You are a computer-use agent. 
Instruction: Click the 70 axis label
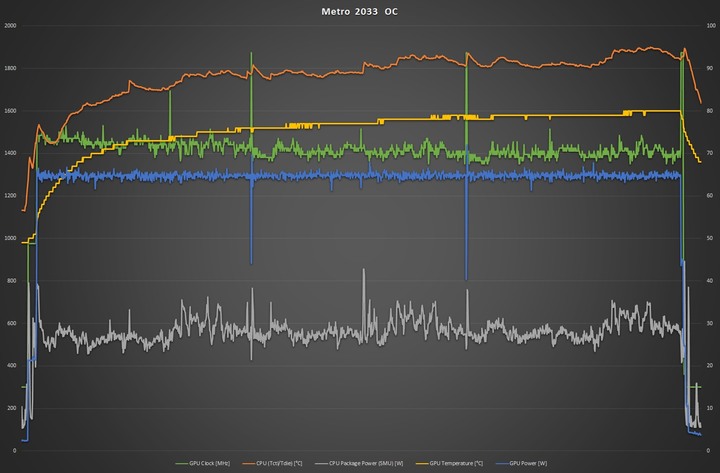[x=709, y=153]
